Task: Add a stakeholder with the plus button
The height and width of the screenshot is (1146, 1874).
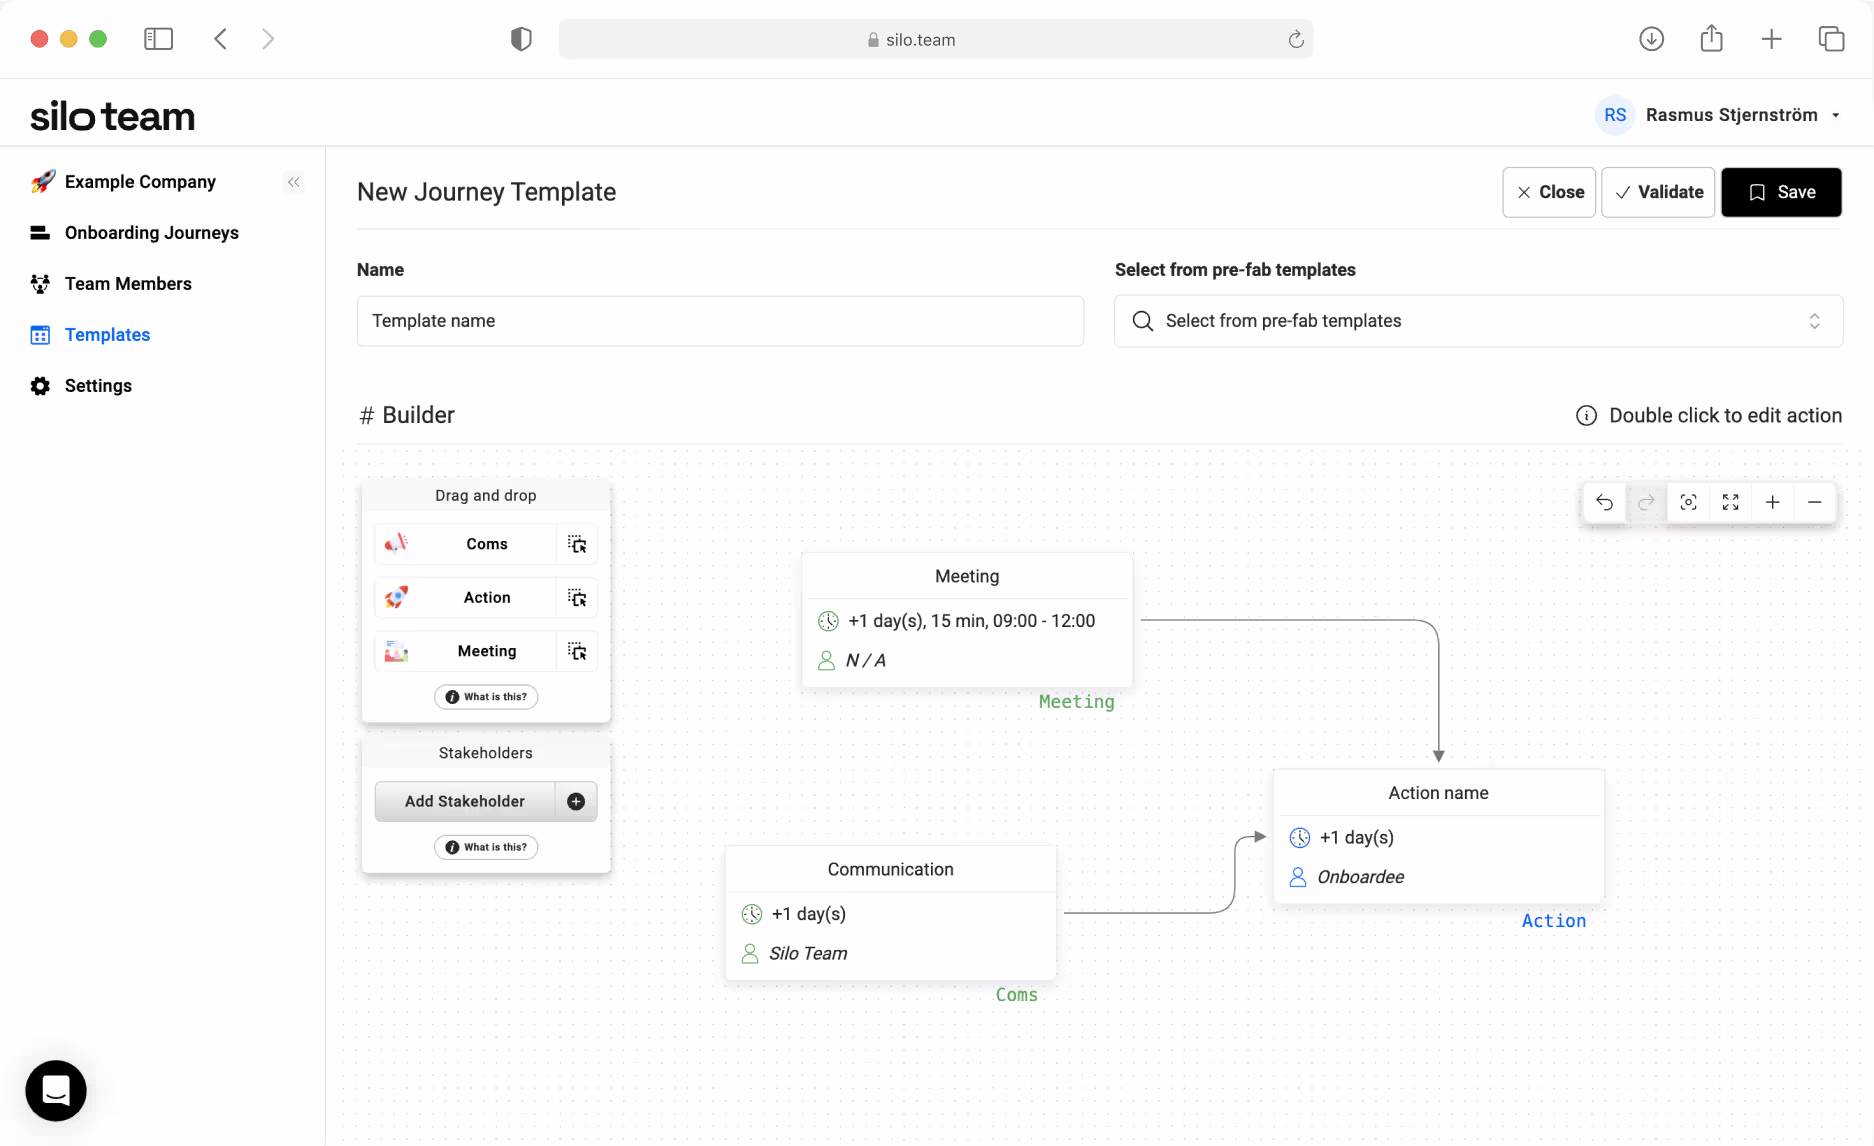Action: (x=576, y=801)
